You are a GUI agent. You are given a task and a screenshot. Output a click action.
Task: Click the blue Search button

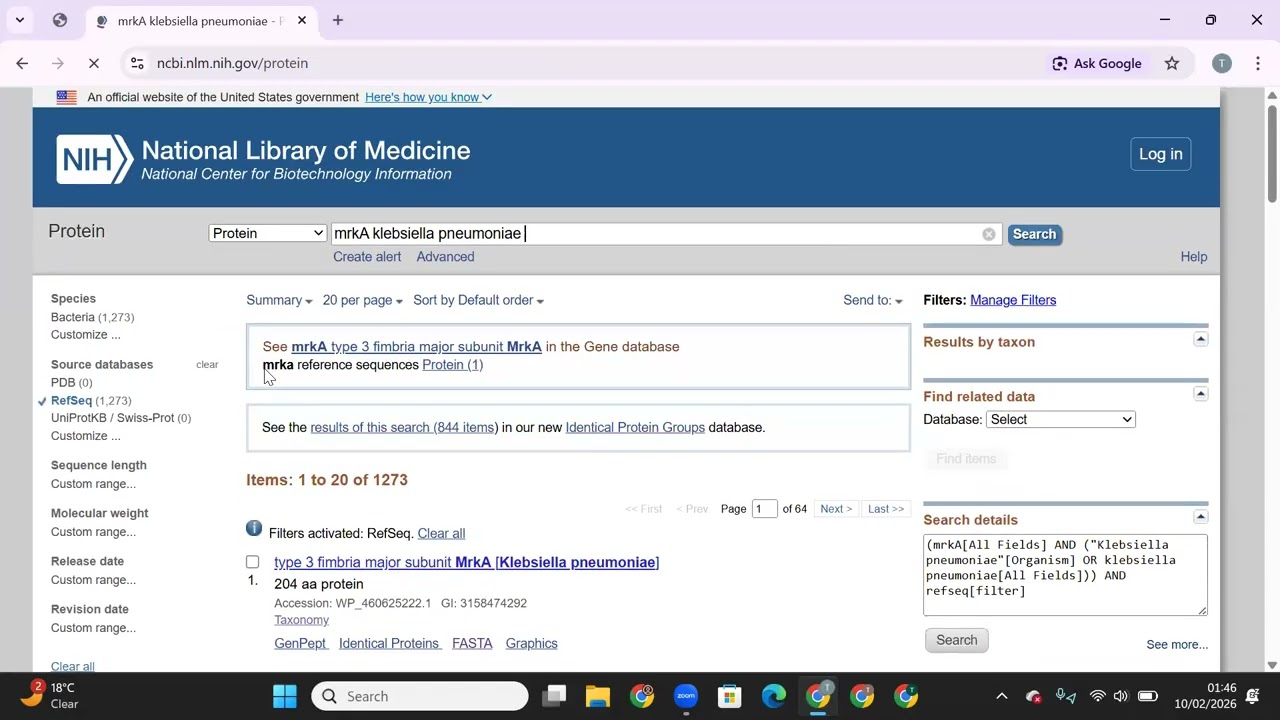pos(1034,234)
